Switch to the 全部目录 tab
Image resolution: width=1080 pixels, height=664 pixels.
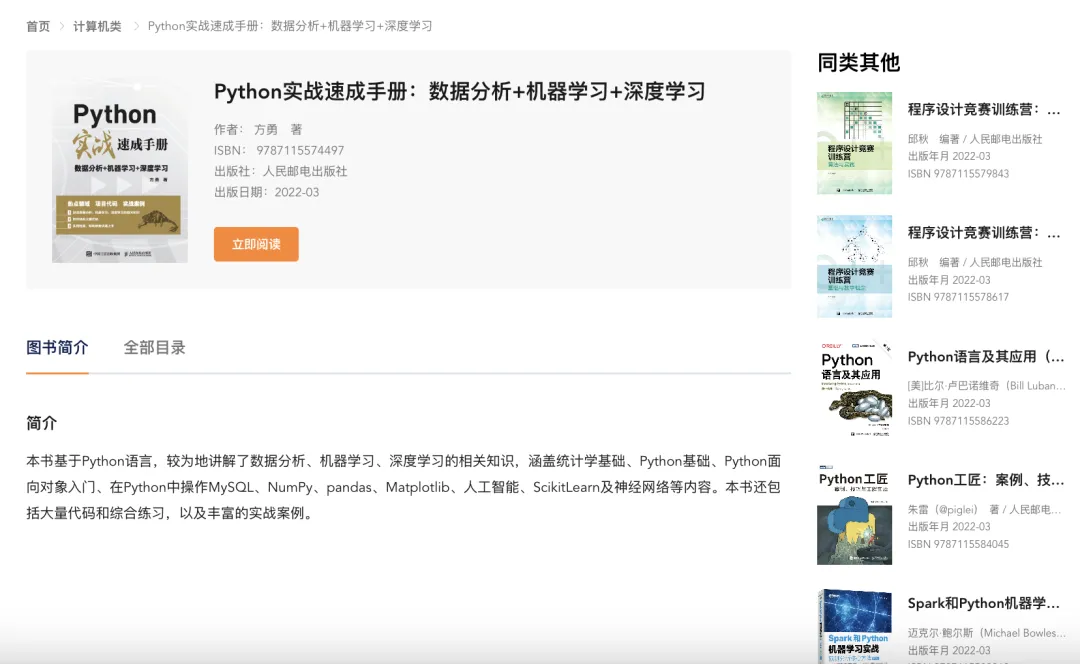click(x=154, y=347)
